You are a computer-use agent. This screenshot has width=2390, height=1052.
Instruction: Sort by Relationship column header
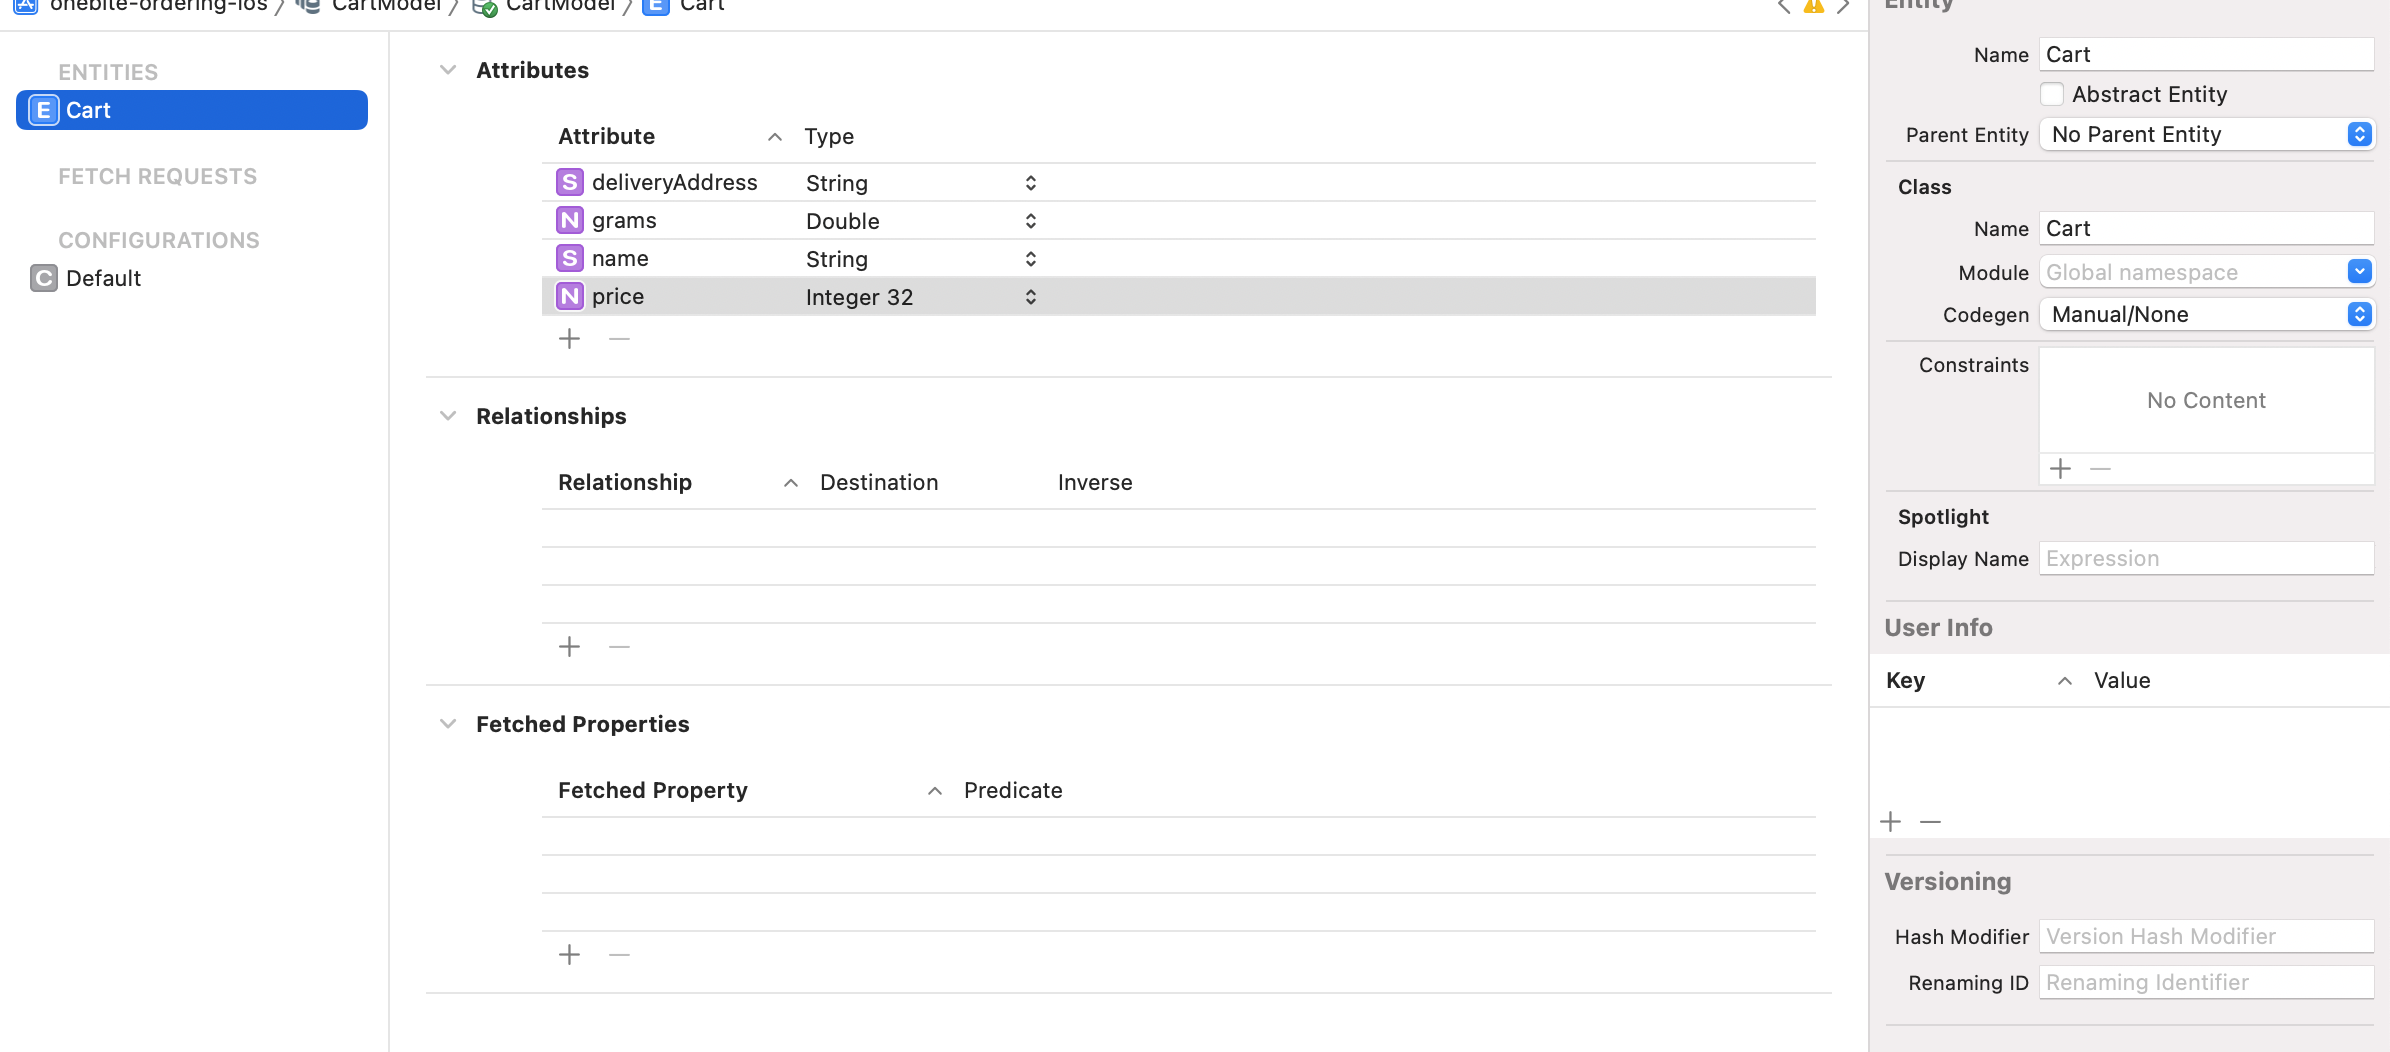[625, 482]
